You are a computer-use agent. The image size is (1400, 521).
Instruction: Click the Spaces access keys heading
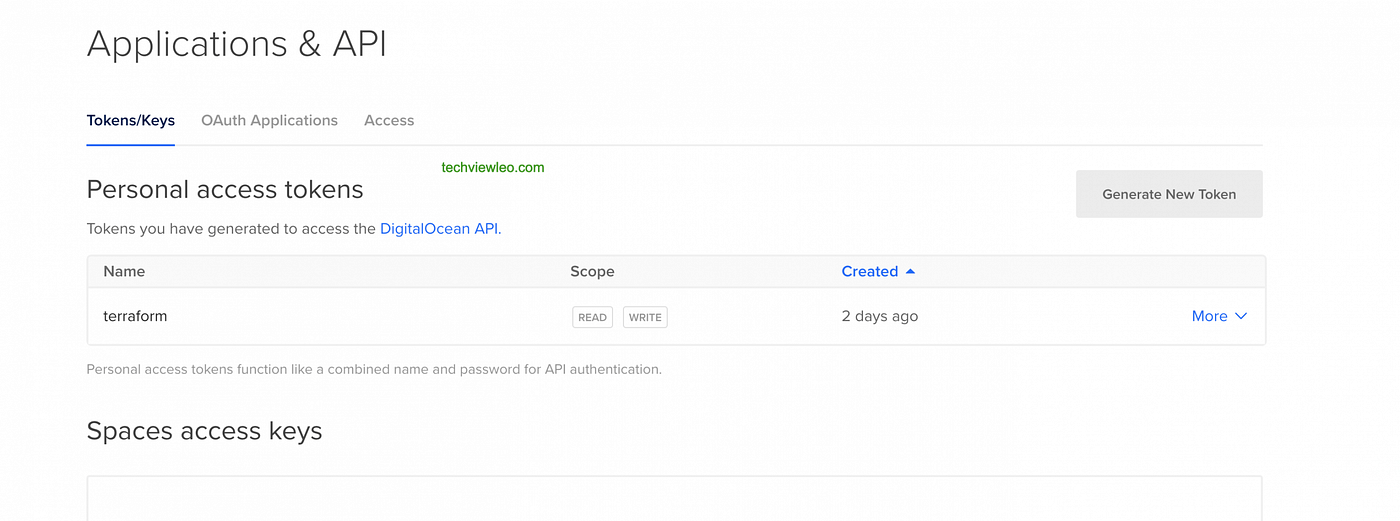point(204,431)
